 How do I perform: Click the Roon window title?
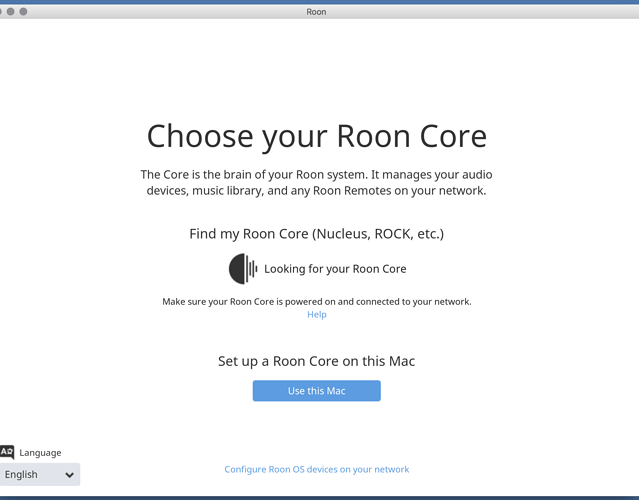pyautogui.click(x=316, y=12)
